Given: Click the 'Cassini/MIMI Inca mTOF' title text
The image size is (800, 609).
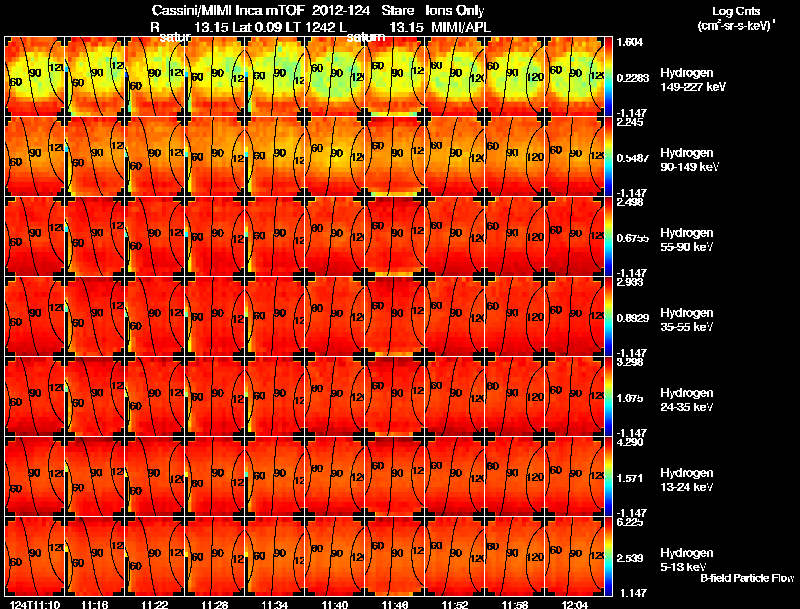Looking at the screenshot, I should [x=228, y=10].
